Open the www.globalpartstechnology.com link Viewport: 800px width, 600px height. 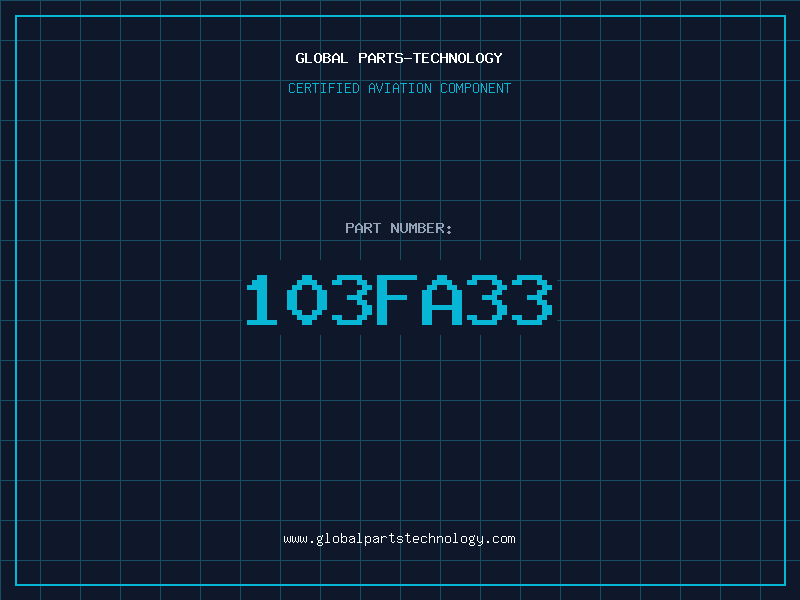[x=399, y=539]
